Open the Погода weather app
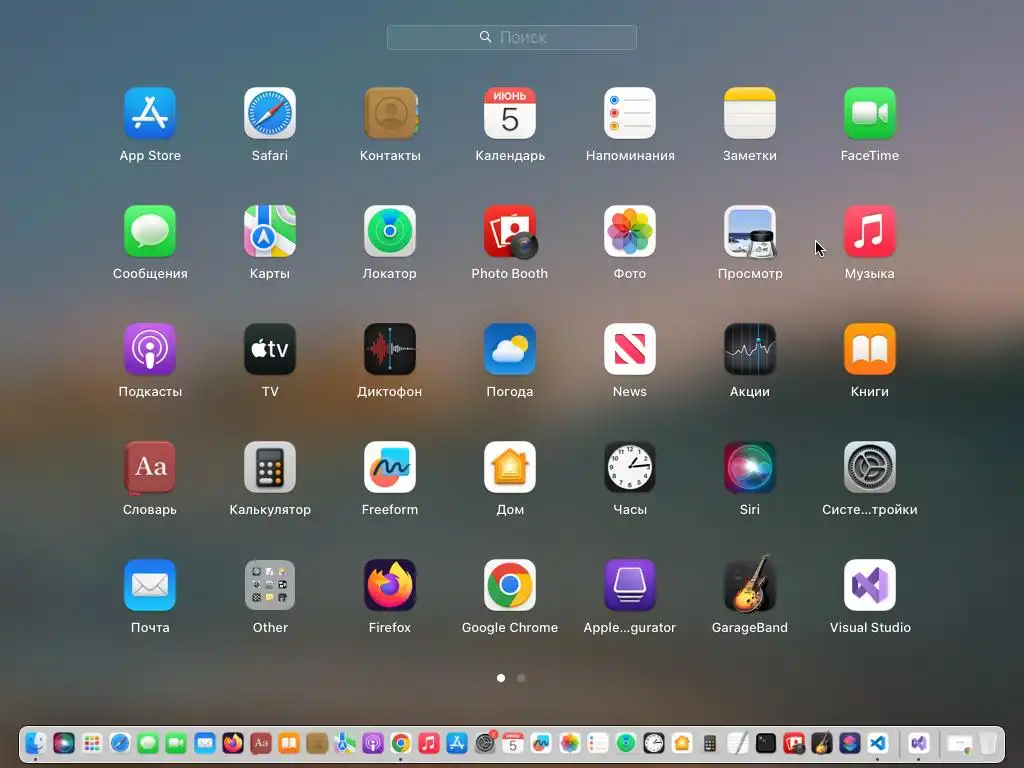This screenshot has width=1024, height=768. coord(509,349)
